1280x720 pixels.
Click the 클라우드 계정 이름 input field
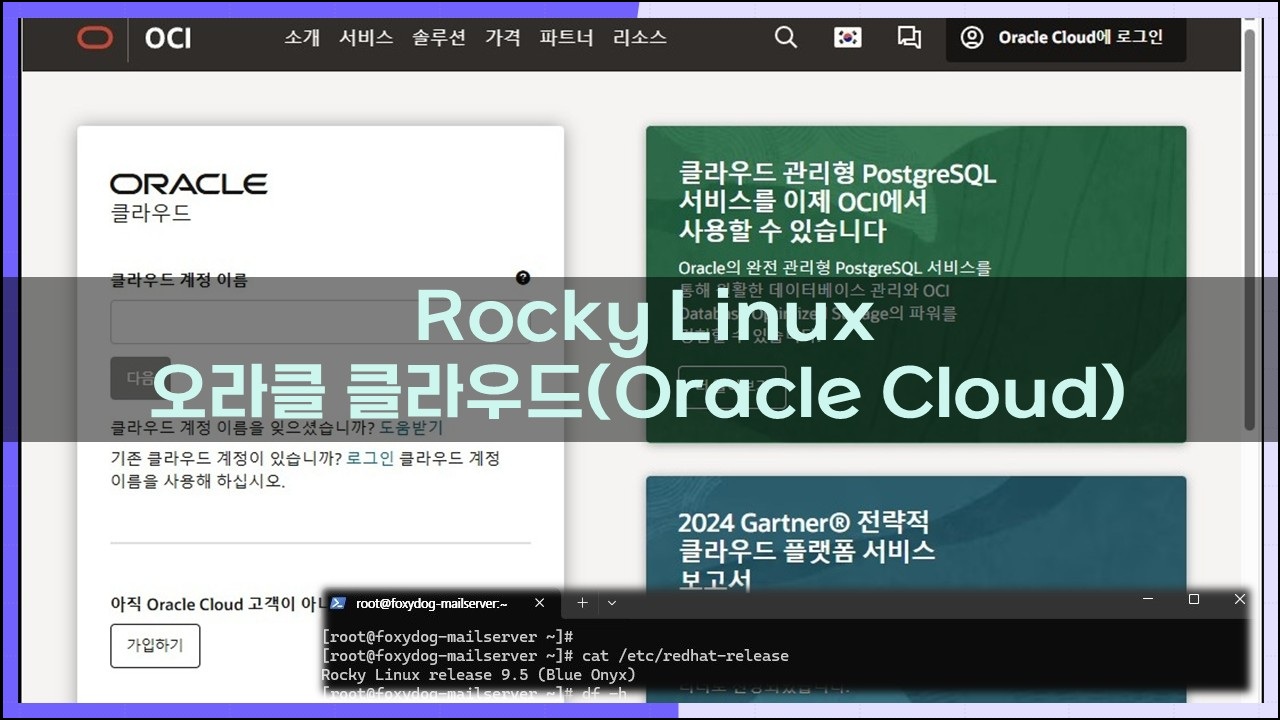[x=320, y=322]
